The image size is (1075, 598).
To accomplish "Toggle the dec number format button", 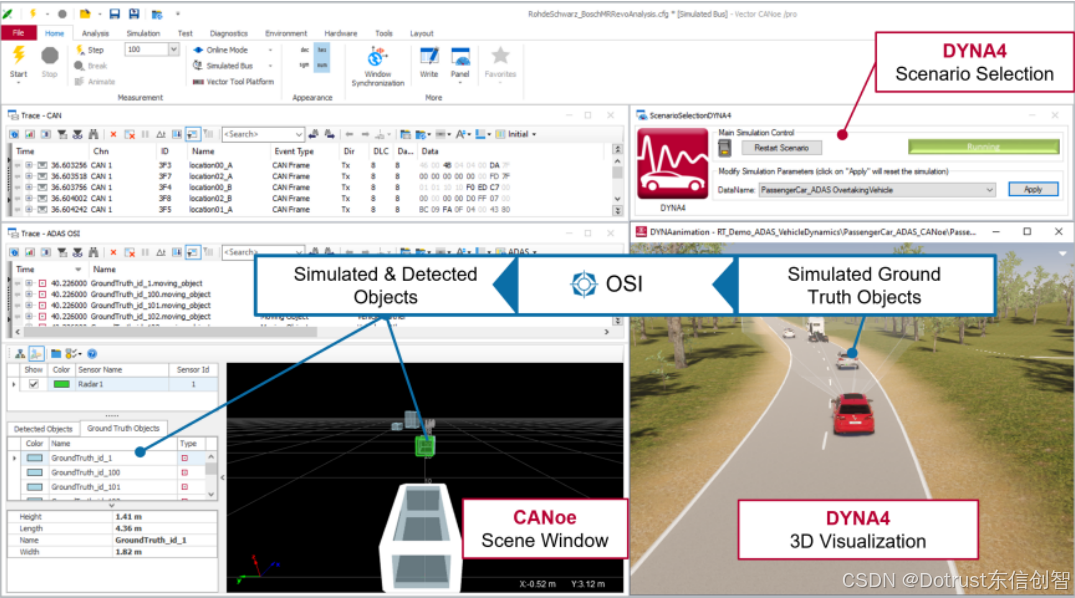I will pos(304,50).
